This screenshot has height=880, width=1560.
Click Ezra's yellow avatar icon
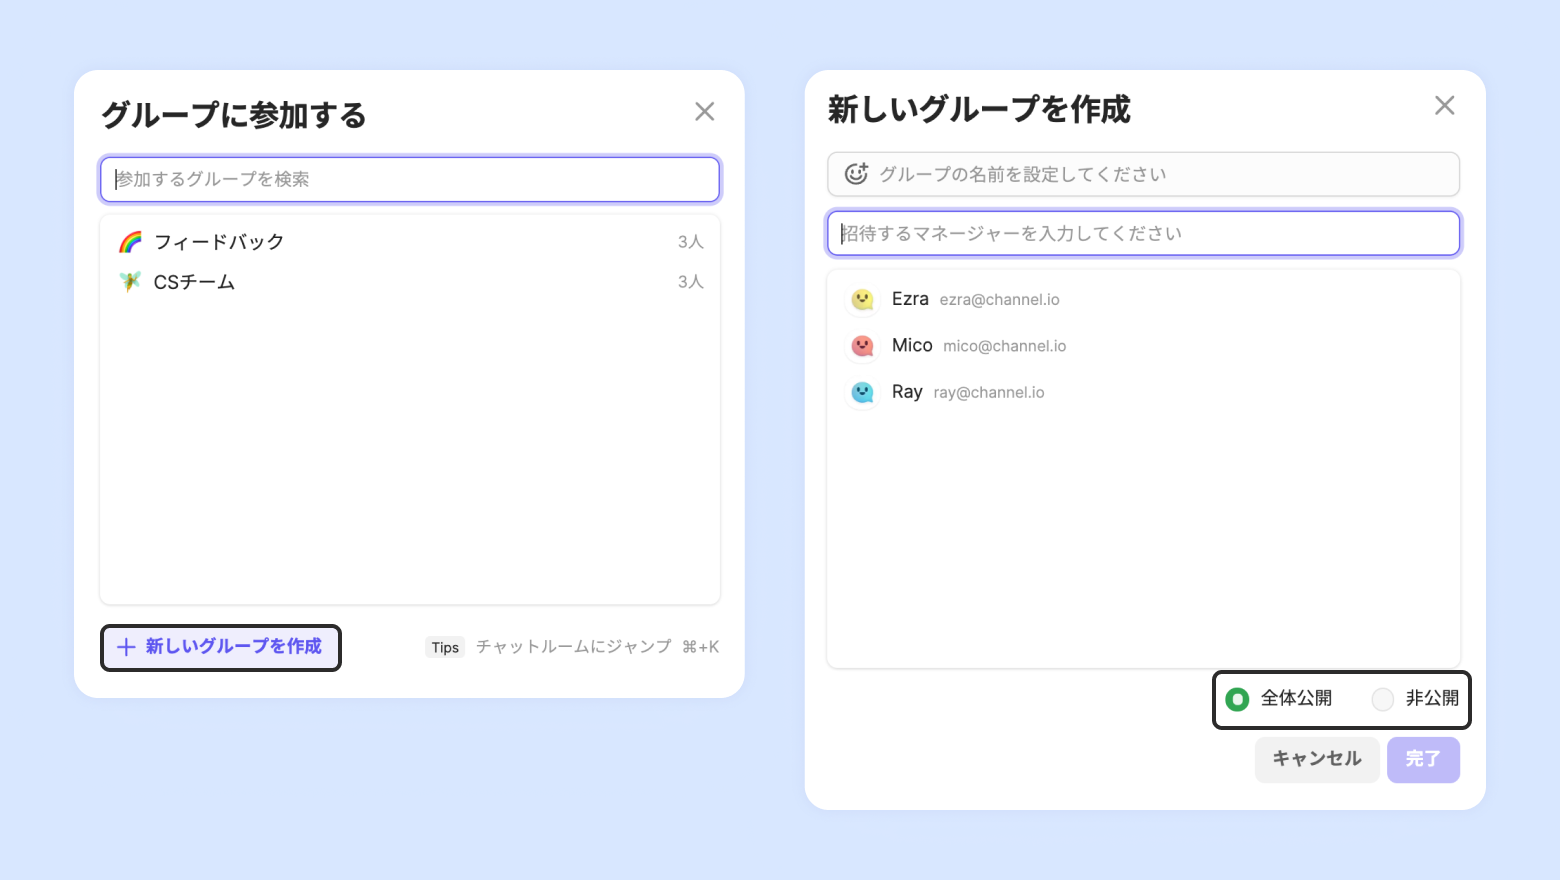(862, 299)
